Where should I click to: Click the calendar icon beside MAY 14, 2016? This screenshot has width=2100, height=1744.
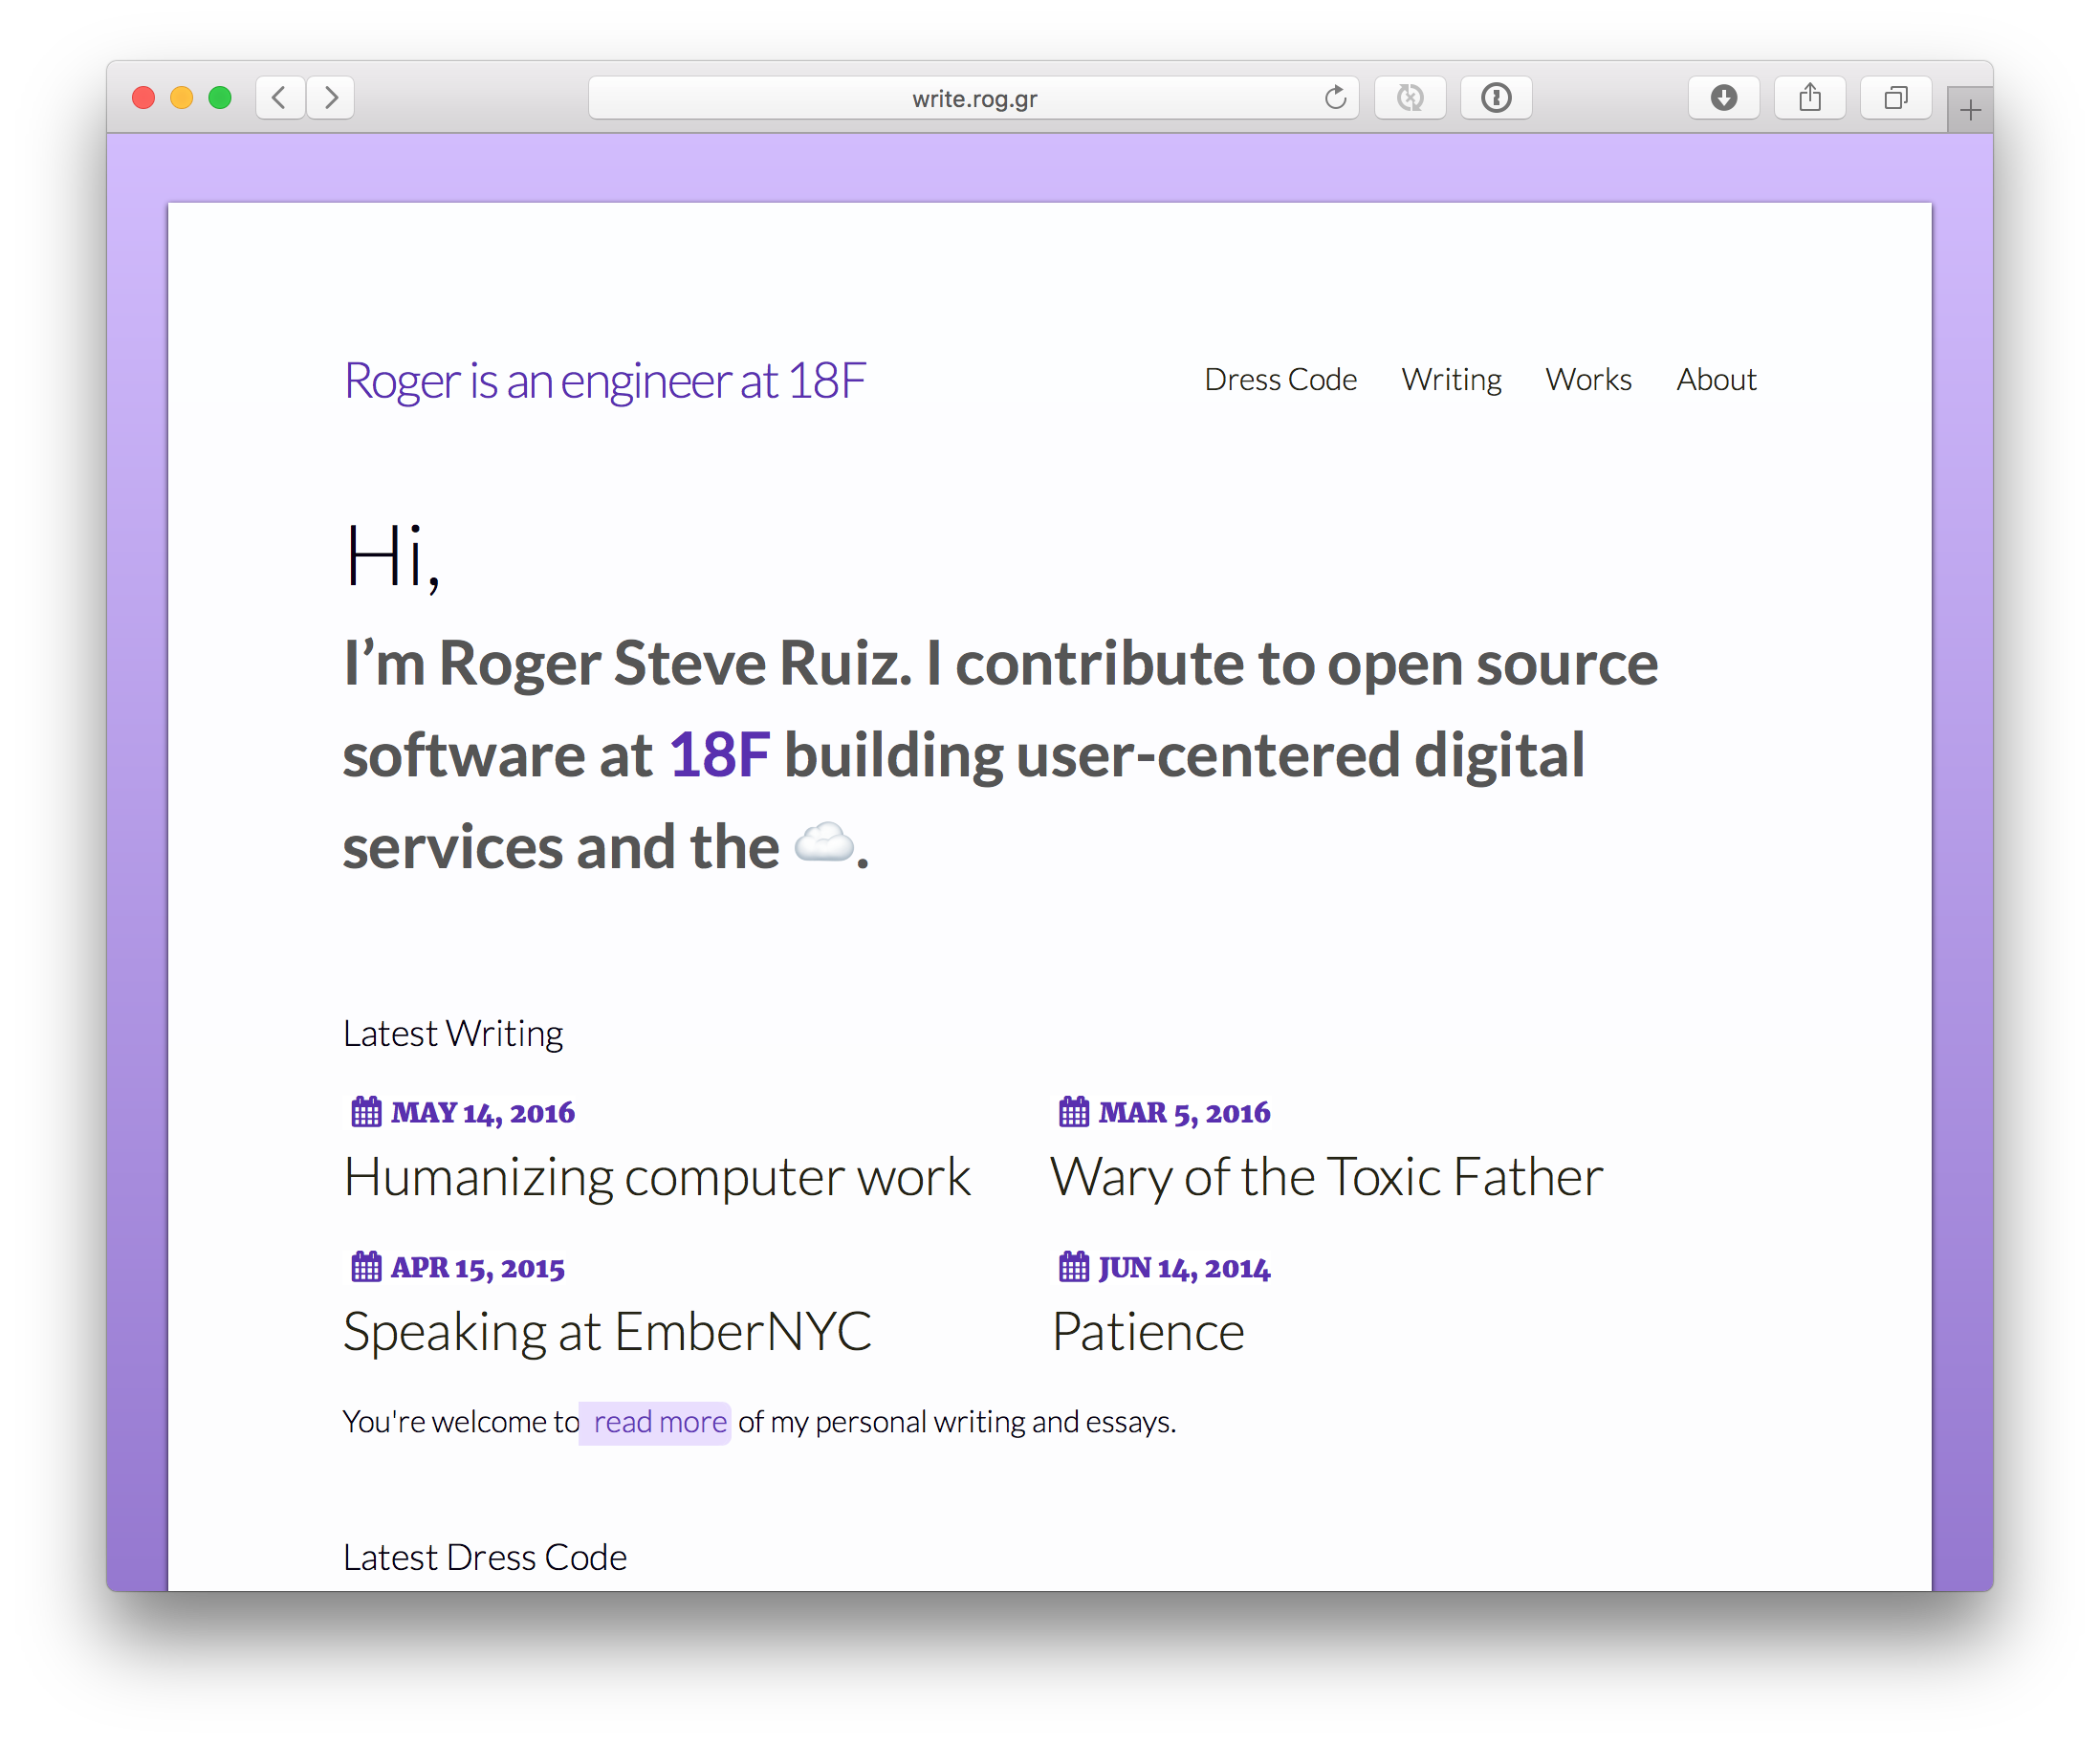coord(366,1112)
